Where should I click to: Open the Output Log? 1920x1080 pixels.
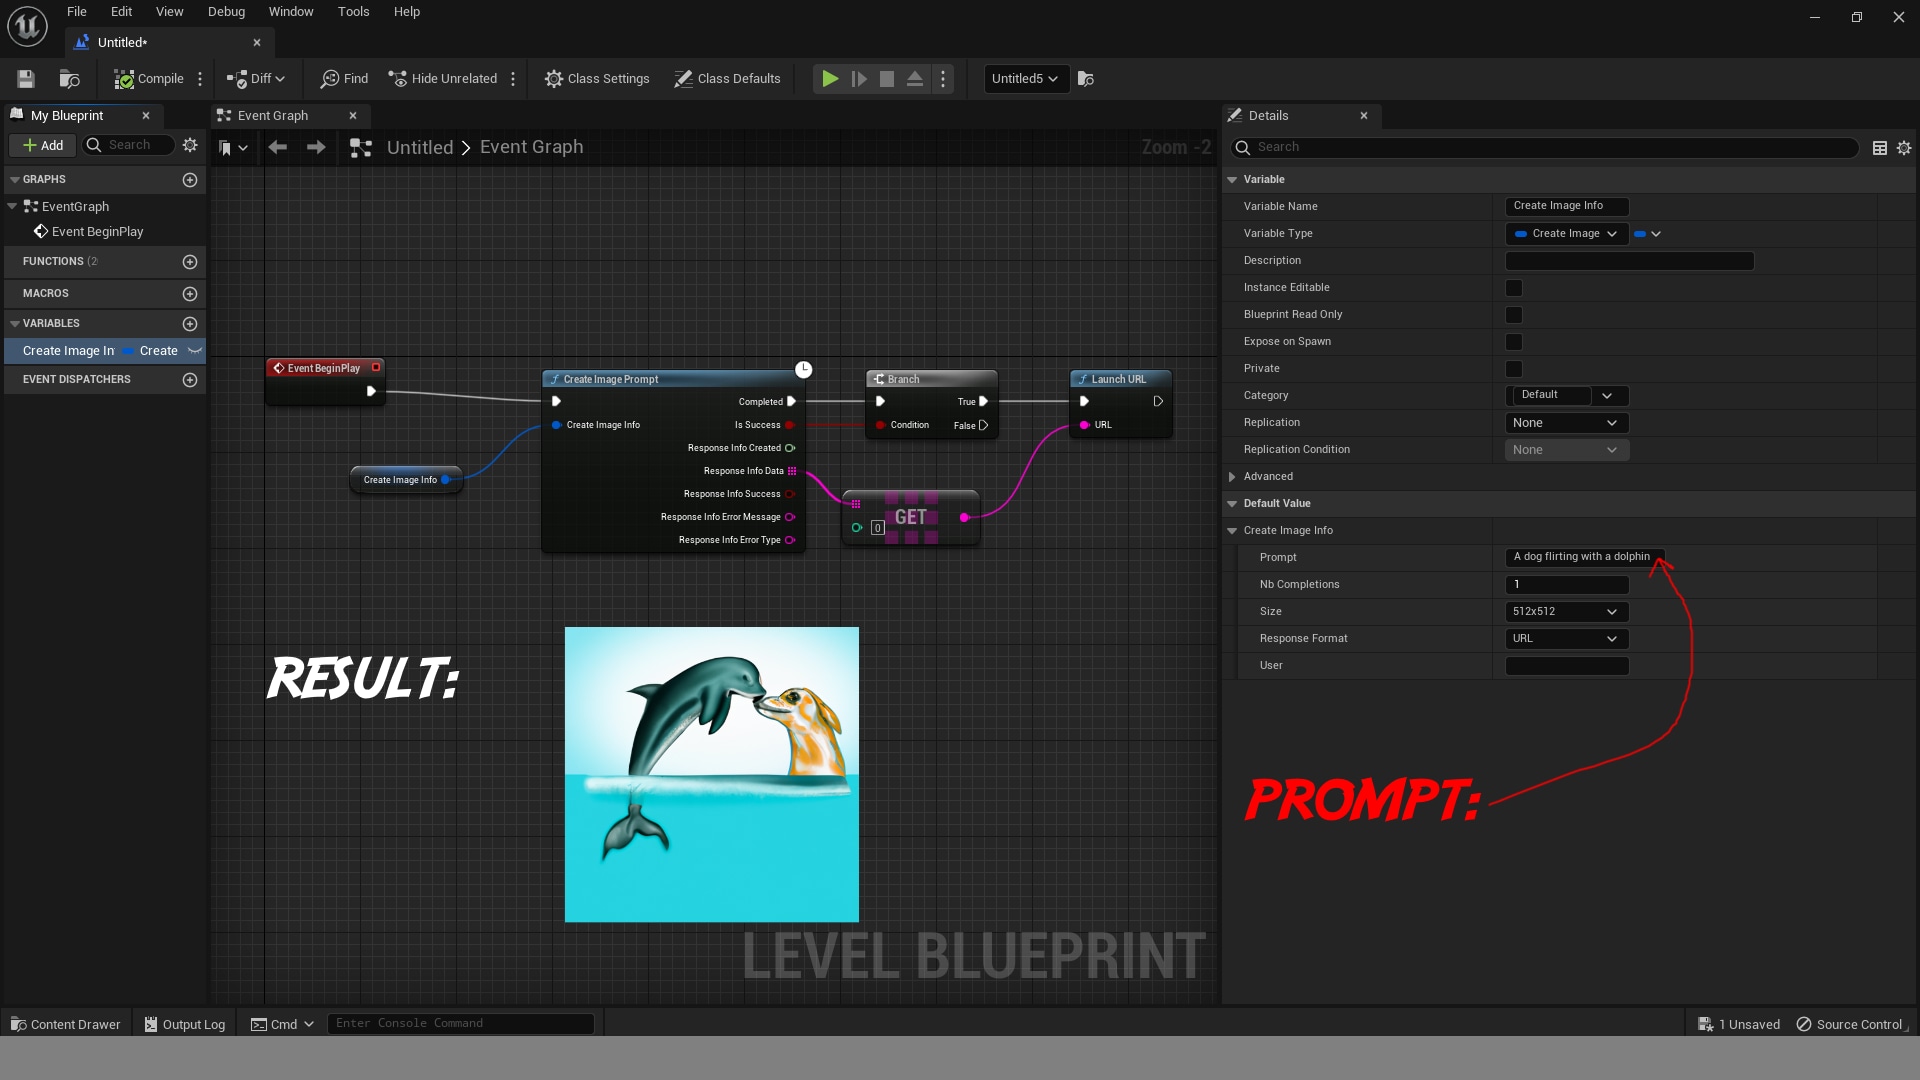pyautogui.click(x=184, y=1024)
